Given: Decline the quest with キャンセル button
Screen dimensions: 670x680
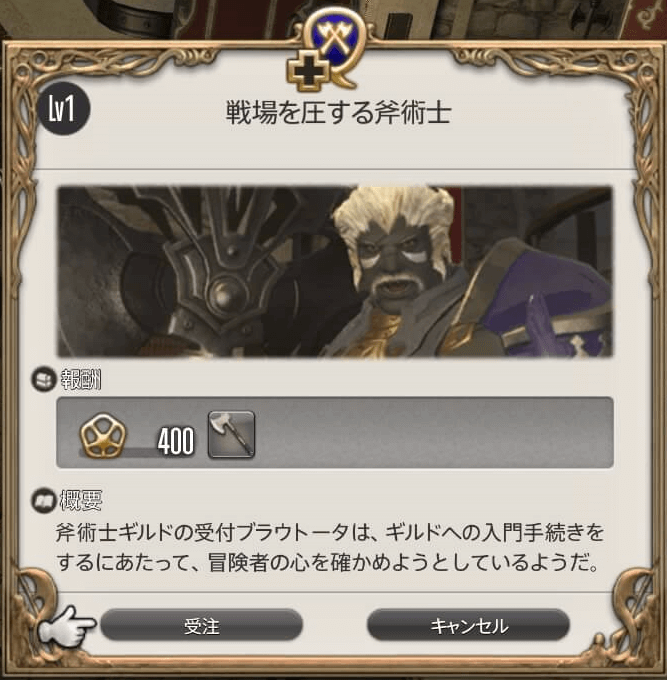Looking at the screenshot, I should [468, 625].
